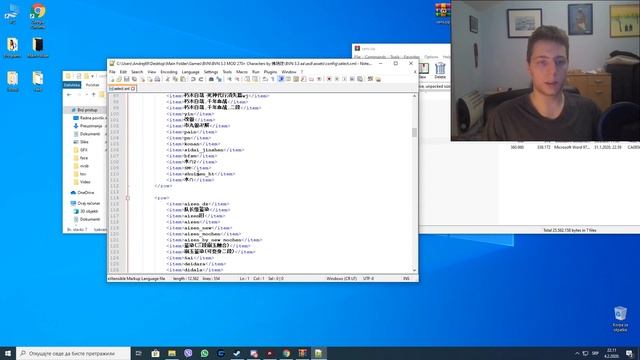The height and width of the screenshot is (360, 640).
Task: Select the select.xml document tab
Action: coord(121,88)
